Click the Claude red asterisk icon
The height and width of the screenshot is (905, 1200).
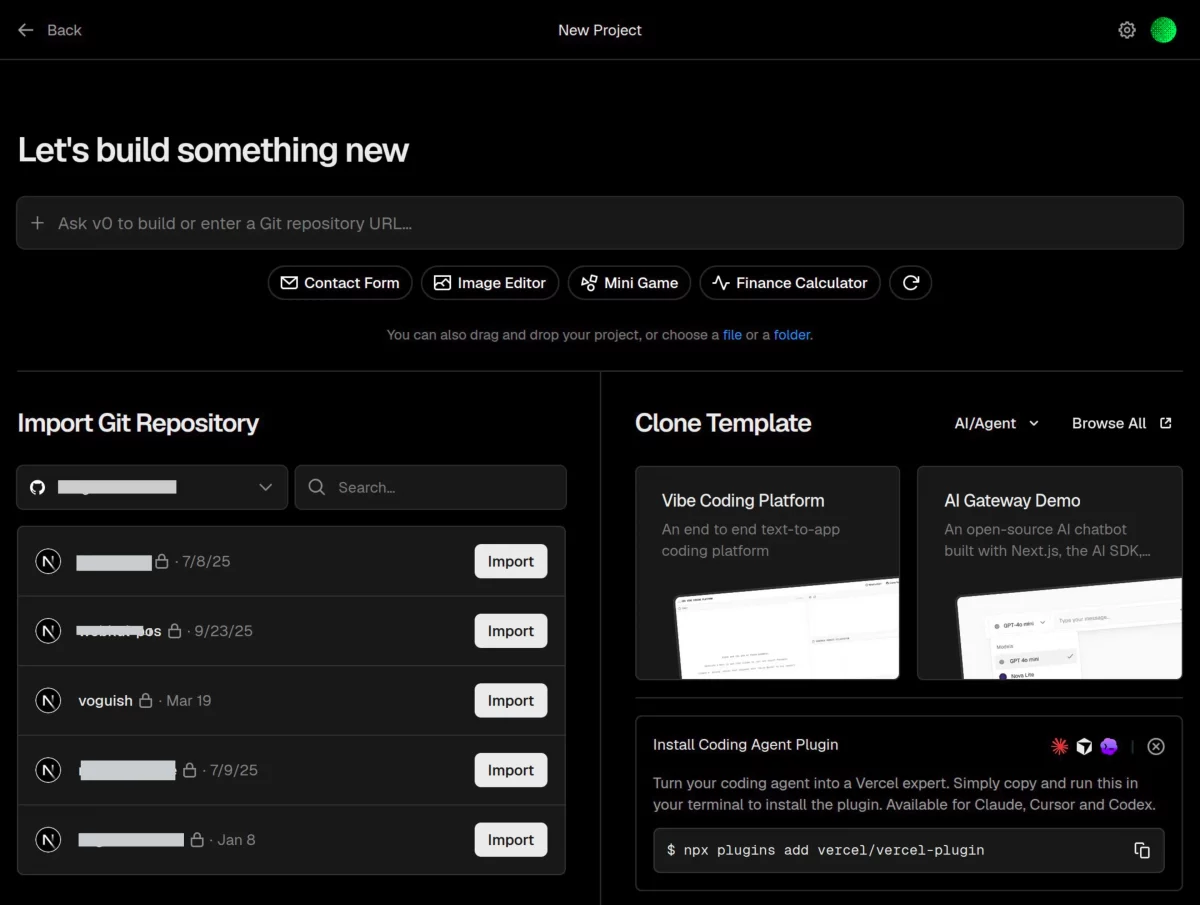[x=1060, y=746]
